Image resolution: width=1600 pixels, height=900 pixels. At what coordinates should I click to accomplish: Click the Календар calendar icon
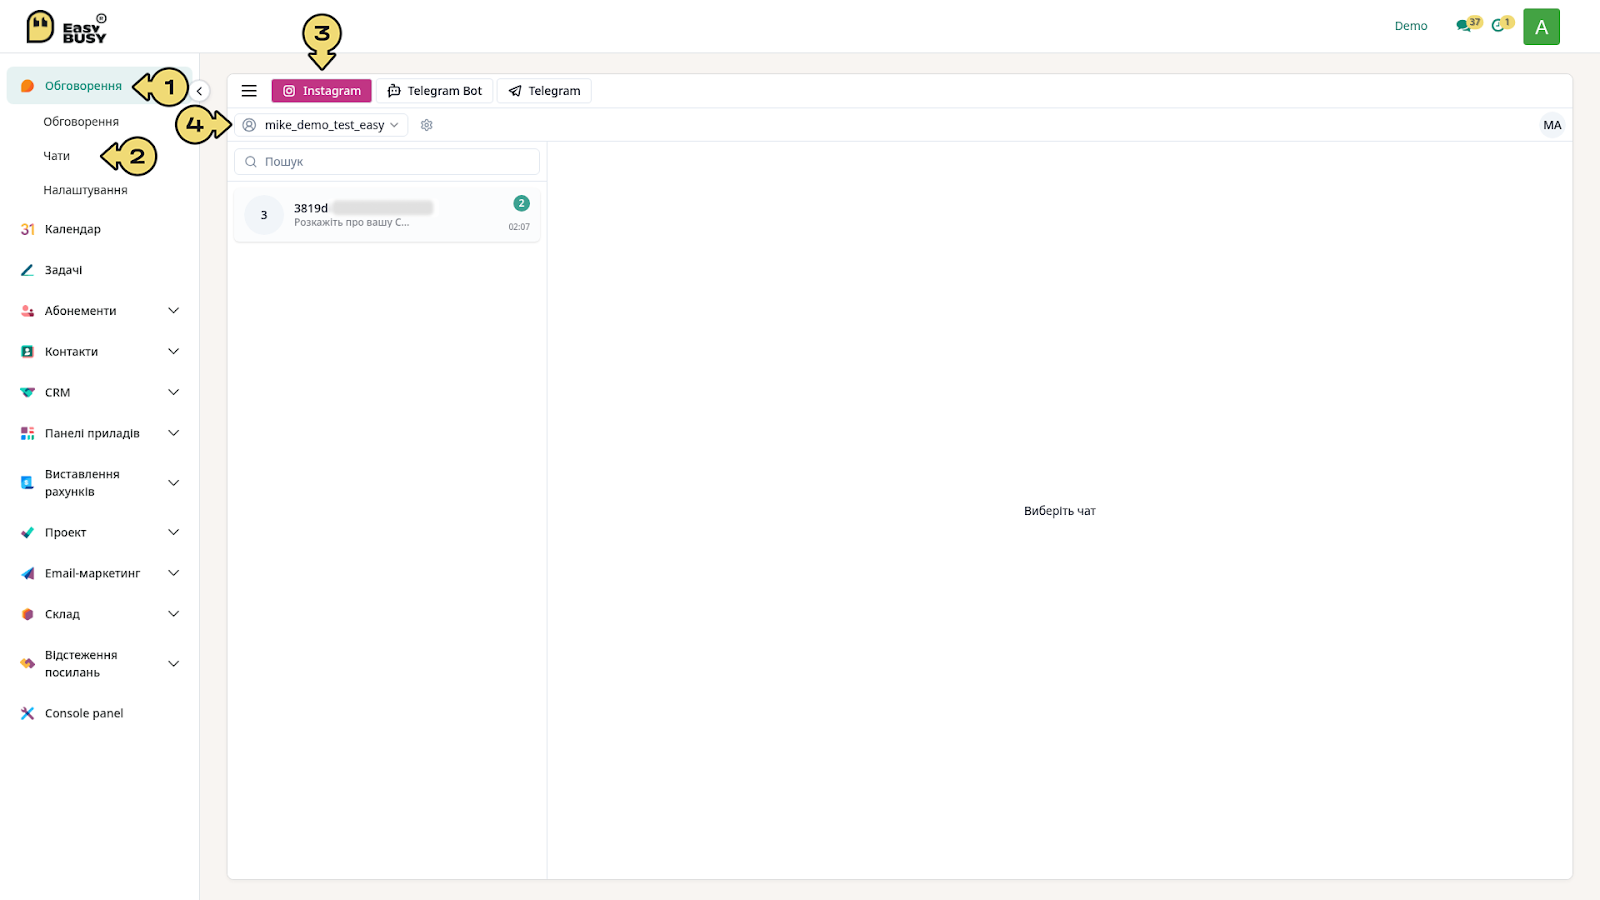click(27, 229)
